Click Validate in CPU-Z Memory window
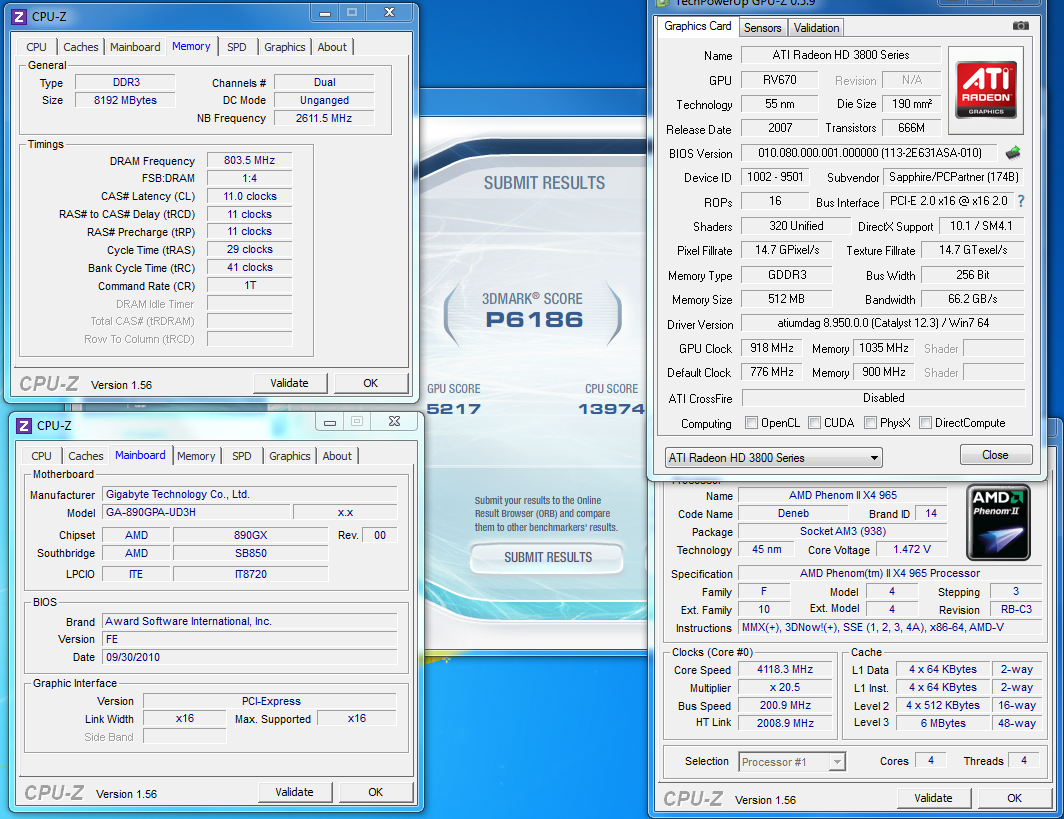Image resolution: width=1064 pixels, height=819 pixels. tap(290, 383)
